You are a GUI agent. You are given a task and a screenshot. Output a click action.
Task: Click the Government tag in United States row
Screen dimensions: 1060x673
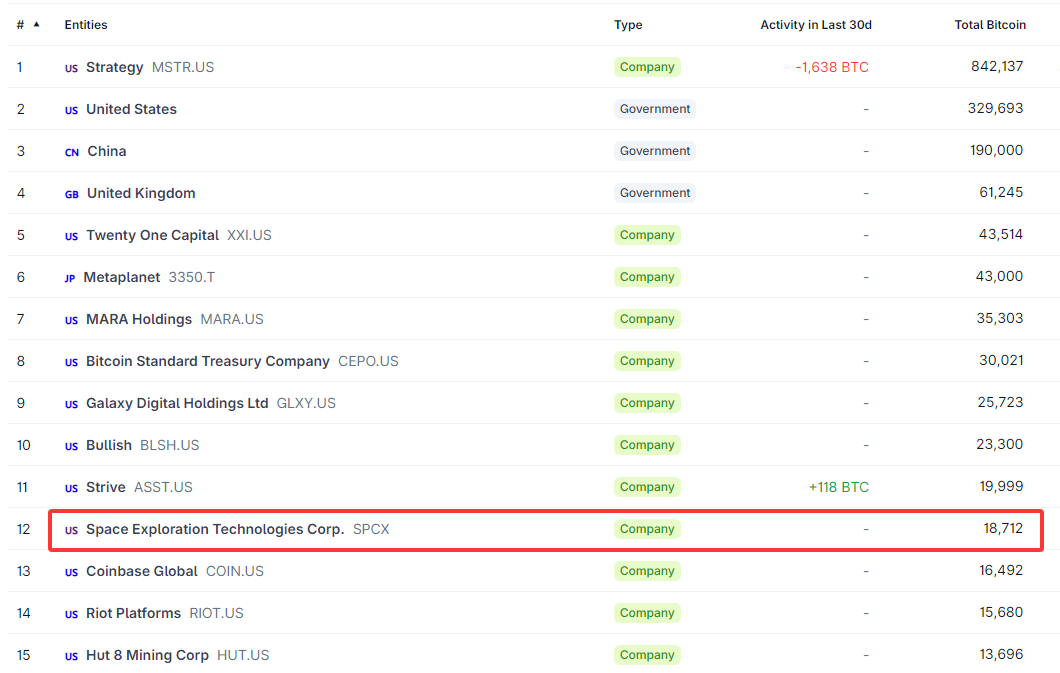[655, 109]
